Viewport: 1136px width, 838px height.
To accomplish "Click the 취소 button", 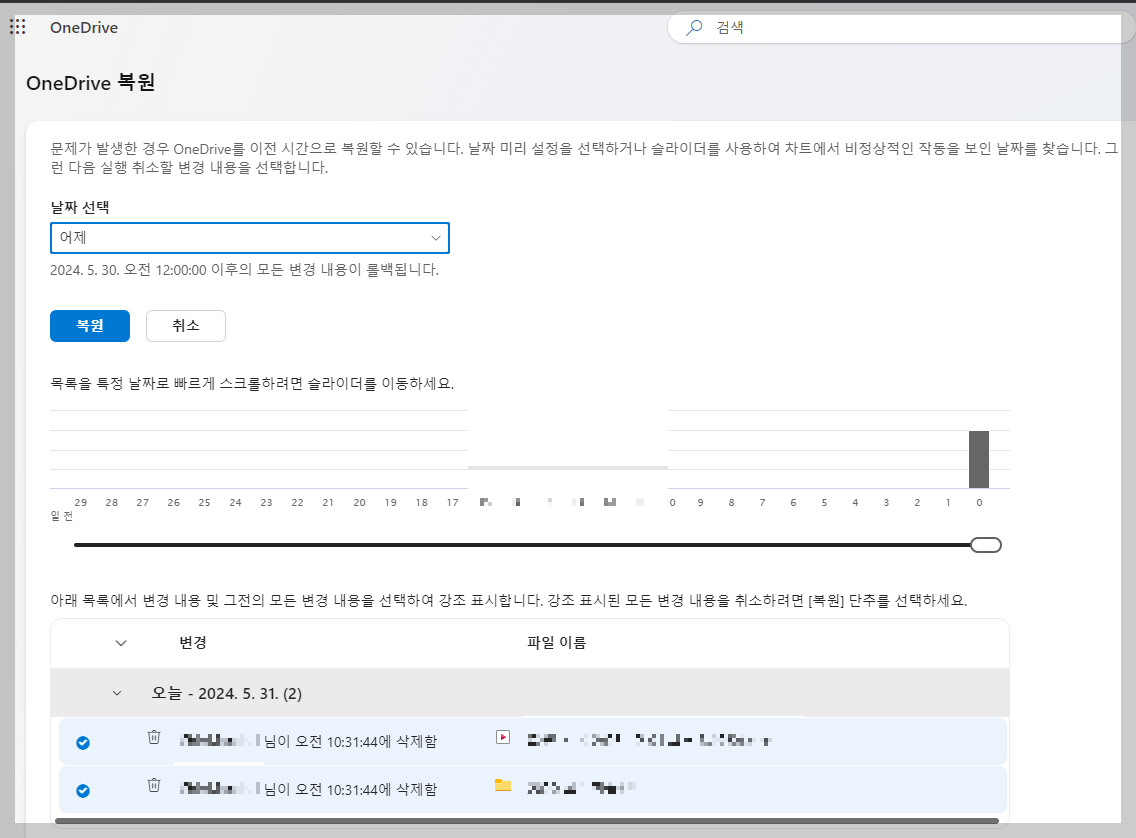I will point(185,326).
